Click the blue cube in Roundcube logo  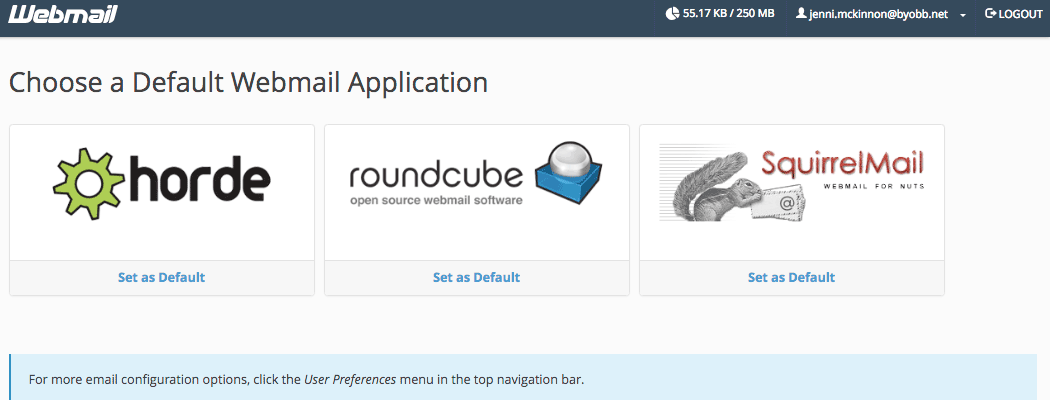(x=569, y=174)
